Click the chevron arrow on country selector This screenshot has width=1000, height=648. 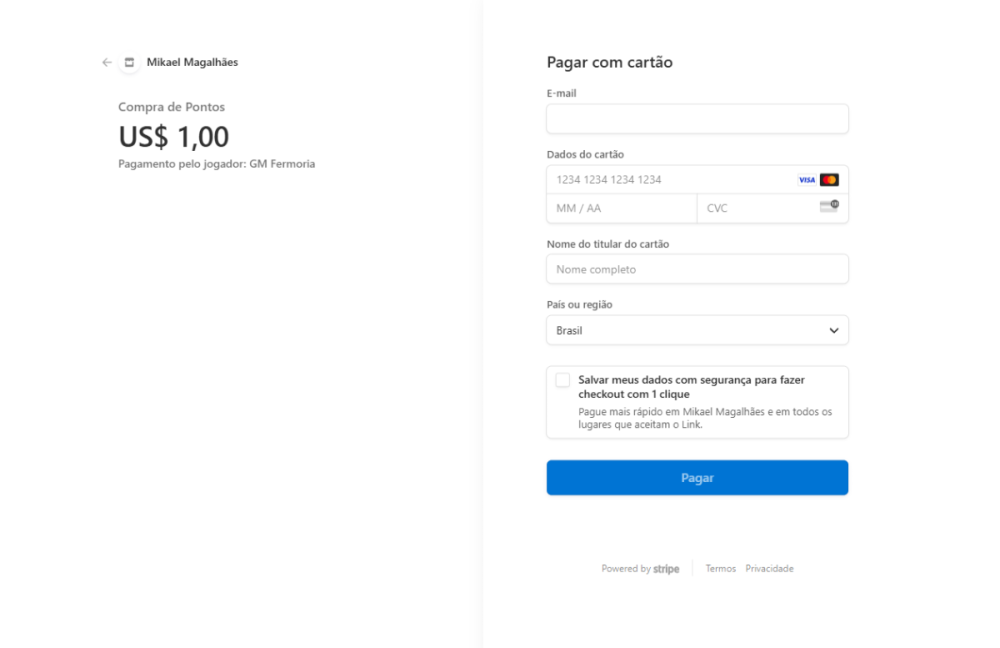pyautogui.click(x=834, y=330)
